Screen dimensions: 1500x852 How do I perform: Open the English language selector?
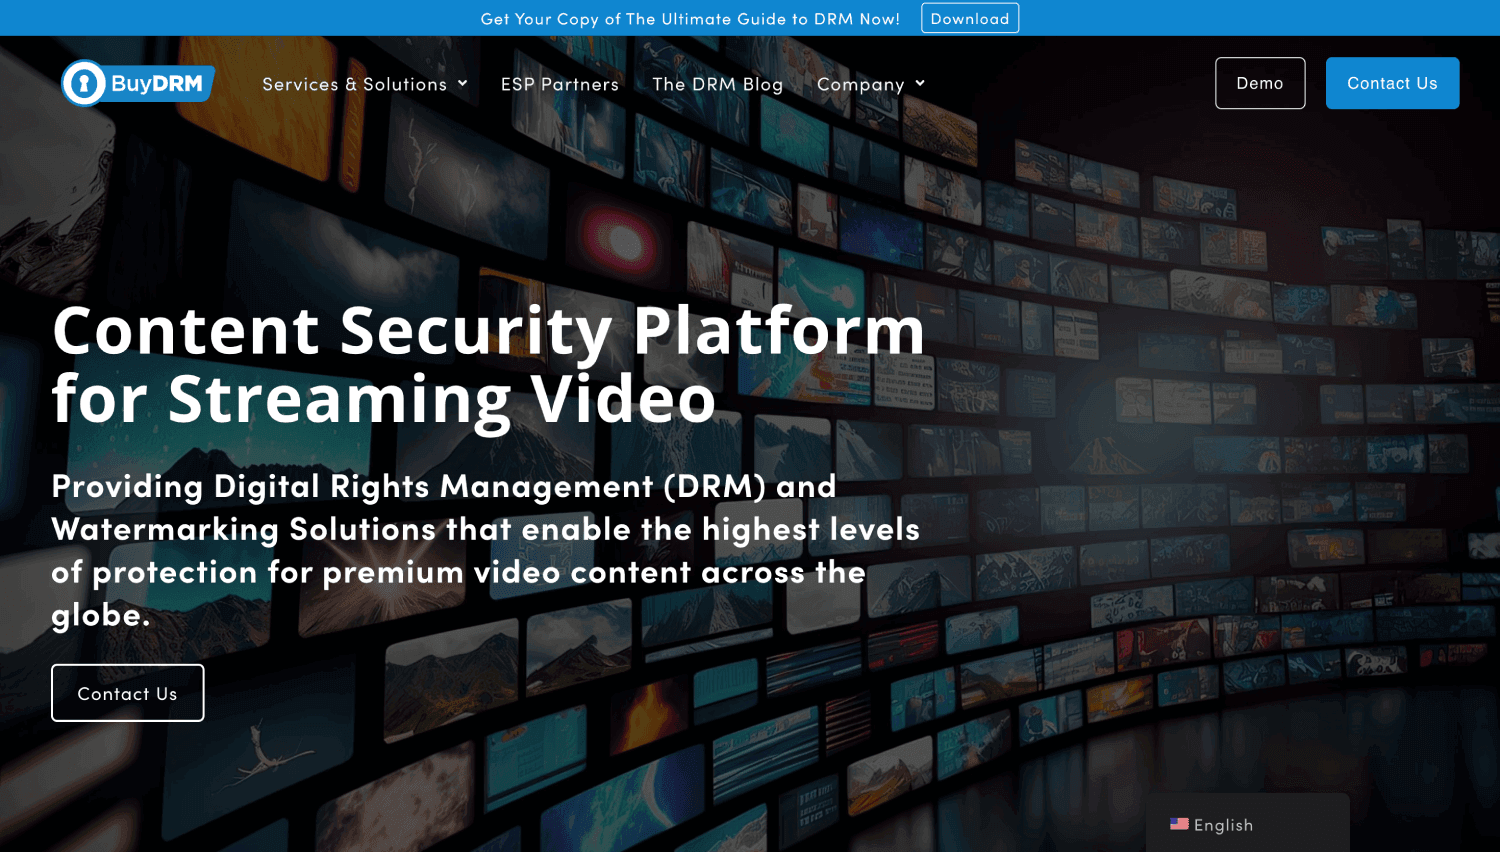coord(1247,824)
